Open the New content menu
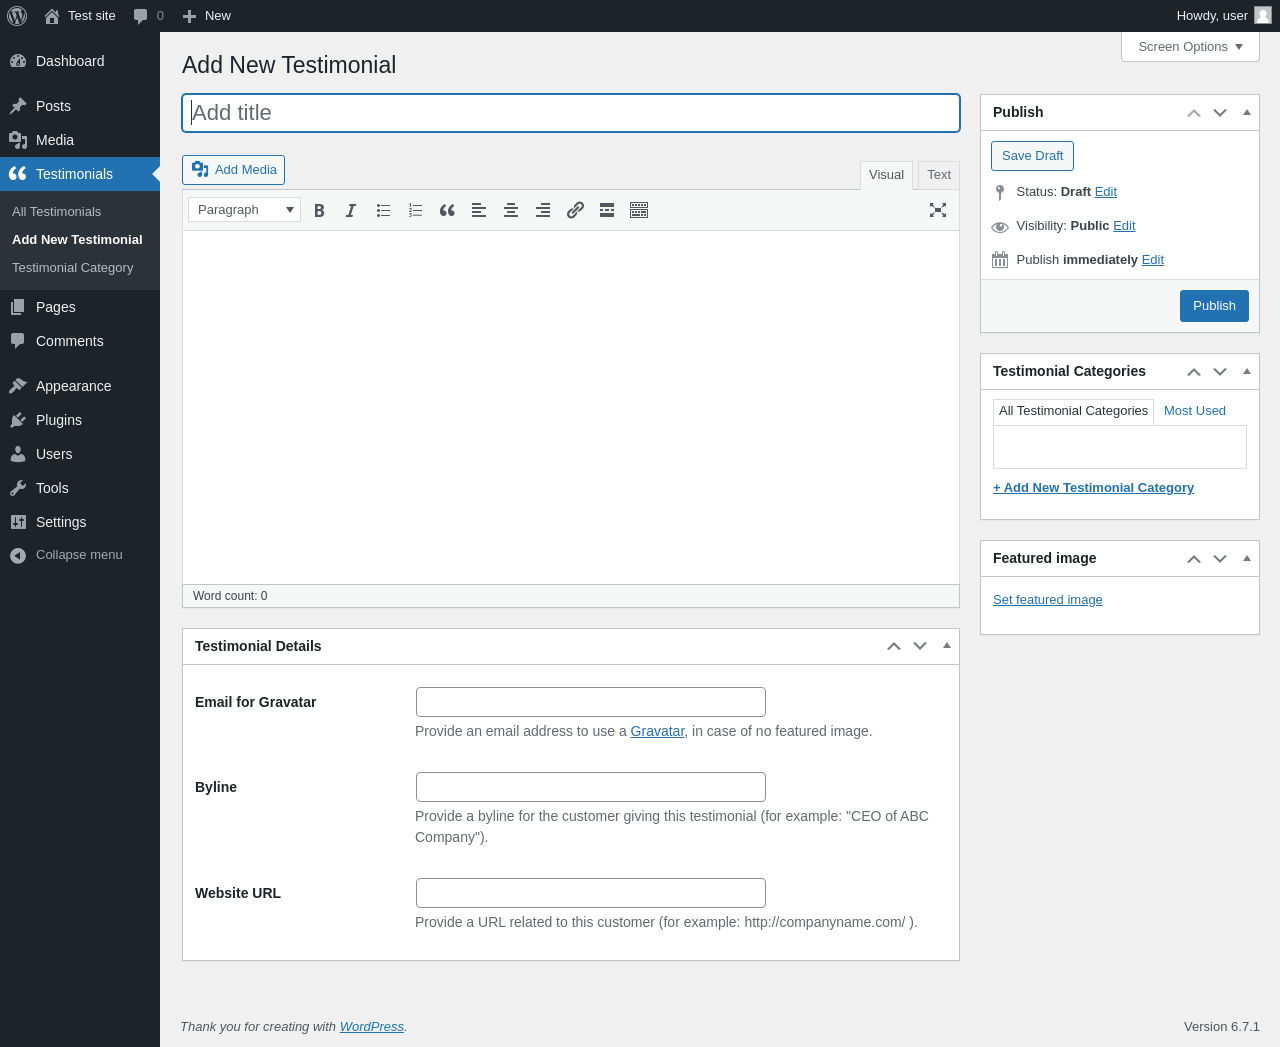The height and width of the screenshot is (1047, 1280). 206,16
